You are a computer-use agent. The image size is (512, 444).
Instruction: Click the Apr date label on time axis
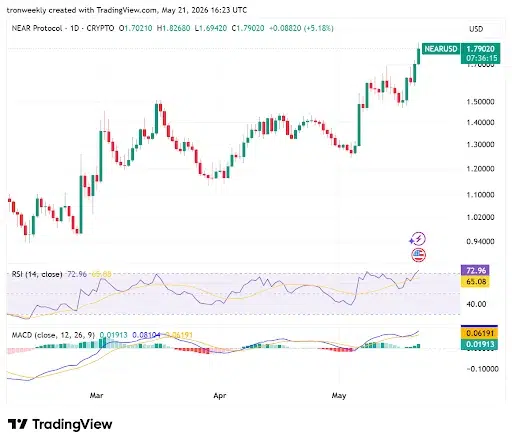click(220, 396)
